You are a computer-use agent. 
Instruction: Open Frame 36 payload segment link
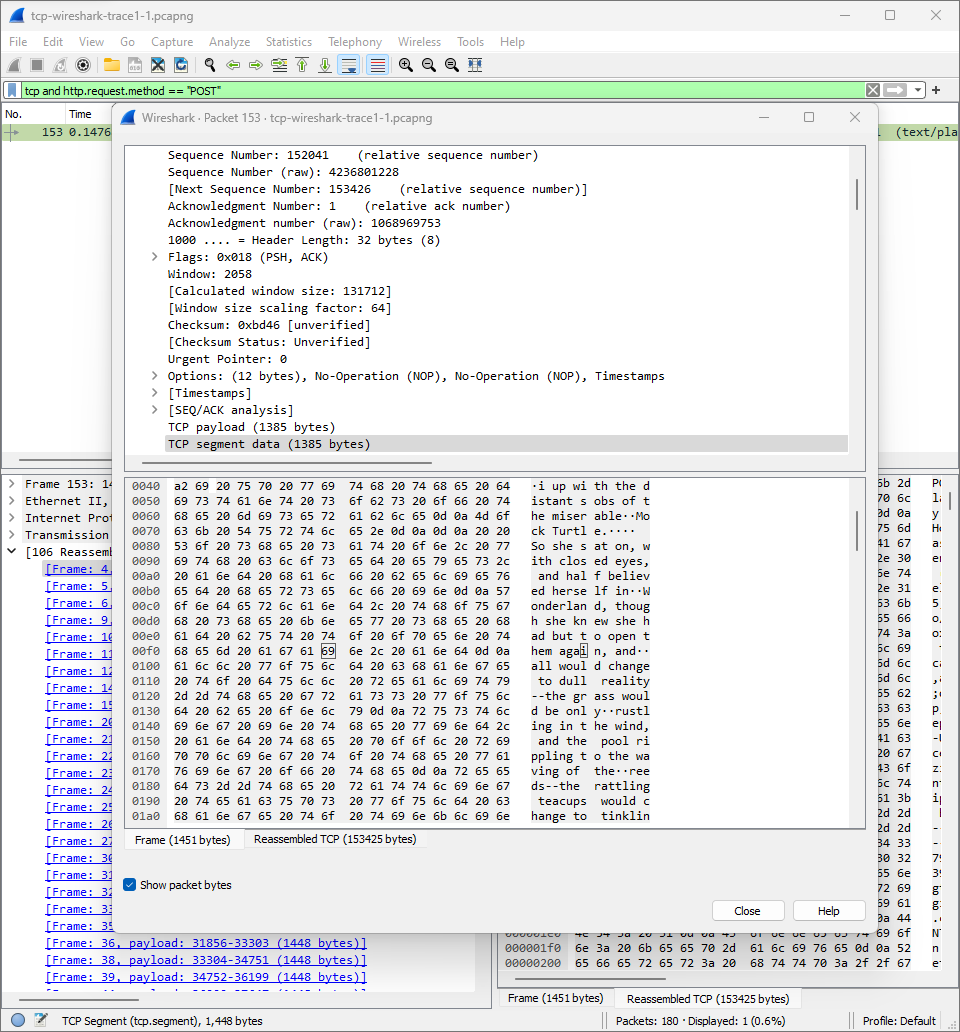(x=206, y=943)
